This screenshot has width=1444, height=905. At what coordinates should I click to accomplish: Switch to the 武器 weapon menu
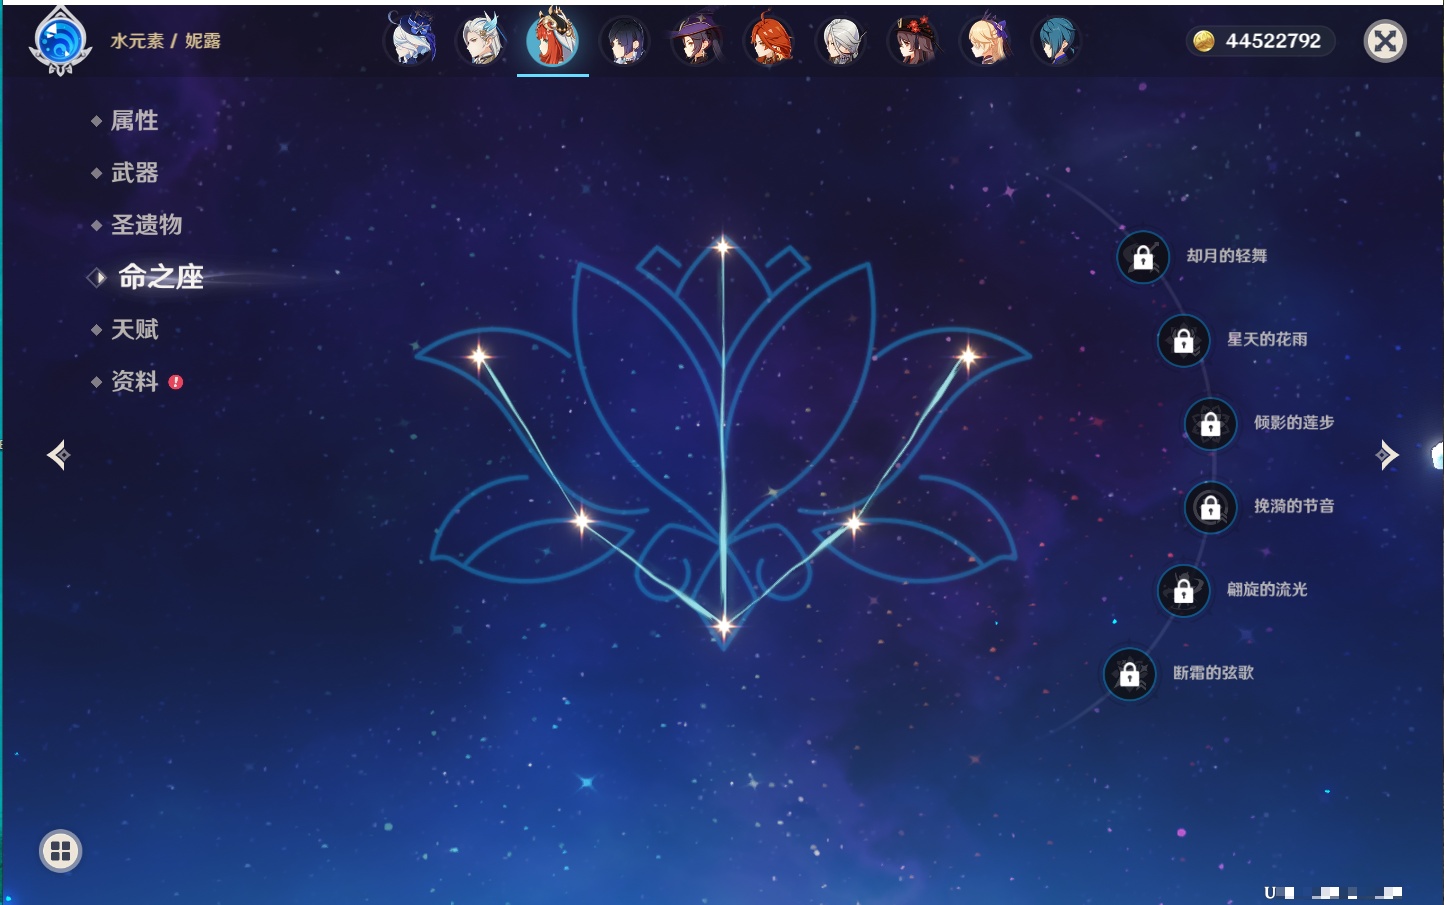[134, 173]
